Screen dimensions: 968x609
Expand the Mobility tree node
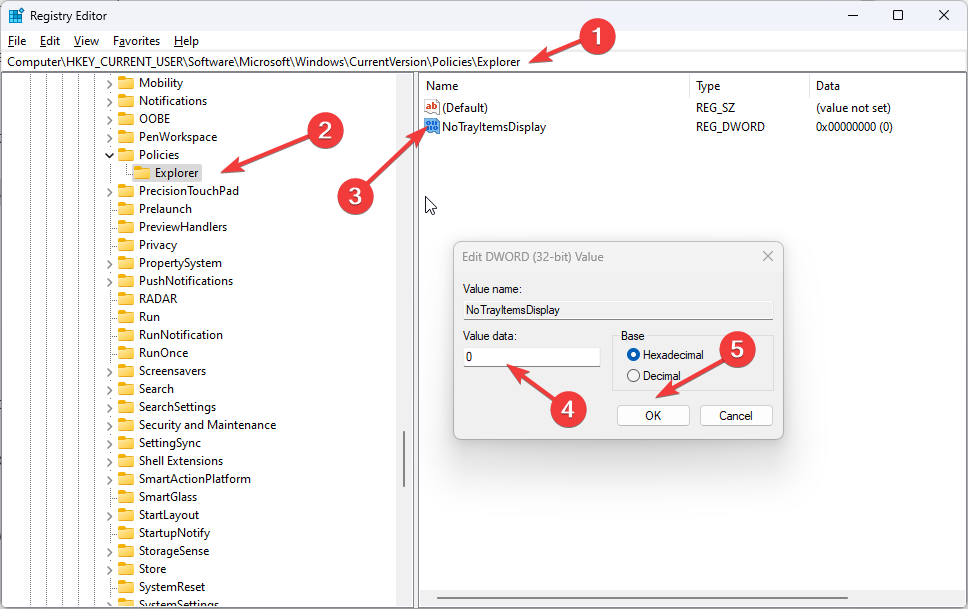[109, 83]
